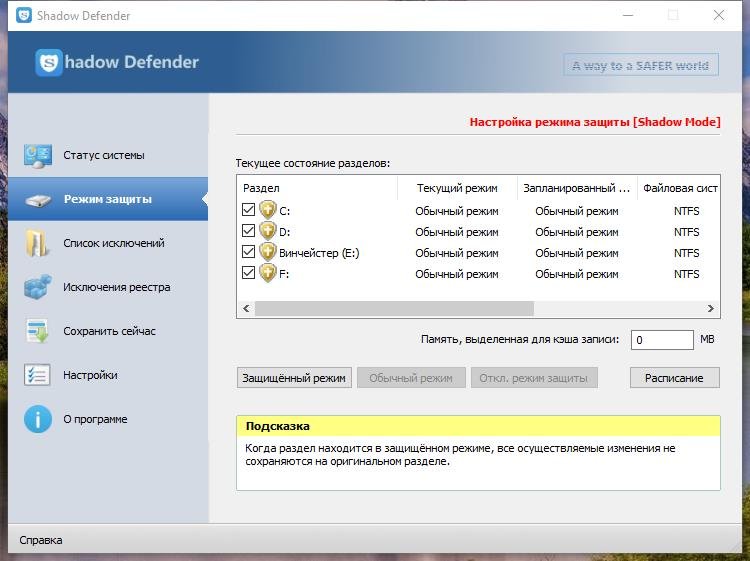Click scheduled mode Обычный режим for D:
The width and height of the screenshot is (750, 561).
[x=577, y=232]
